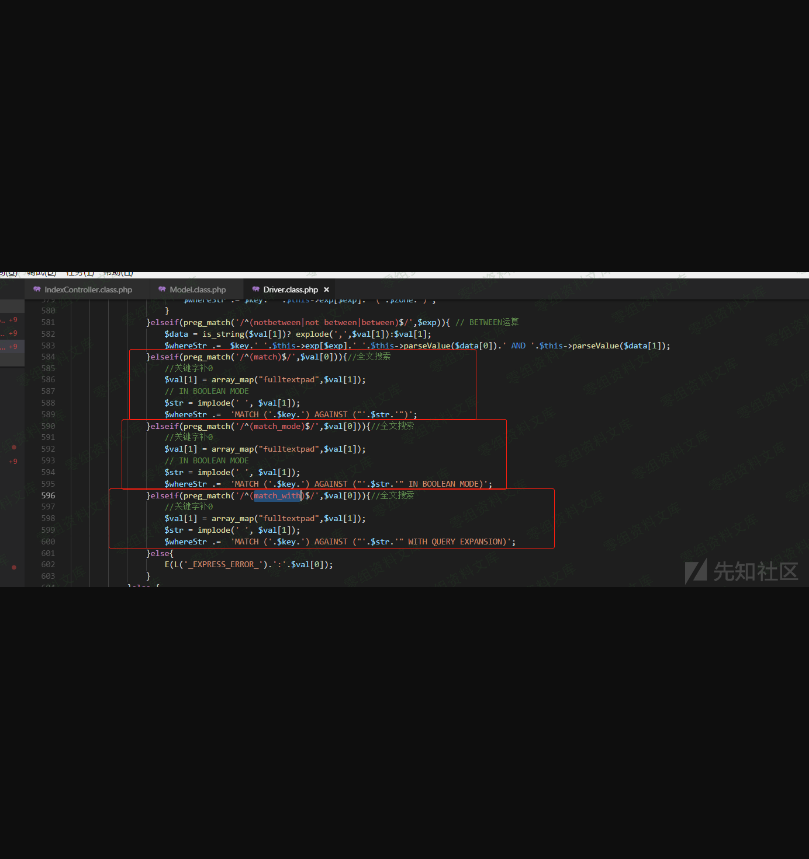The width and height of the screenshot is (809, 859).
Task: Click the red dot marker beside line 602
Action: (x=13, y=566)
